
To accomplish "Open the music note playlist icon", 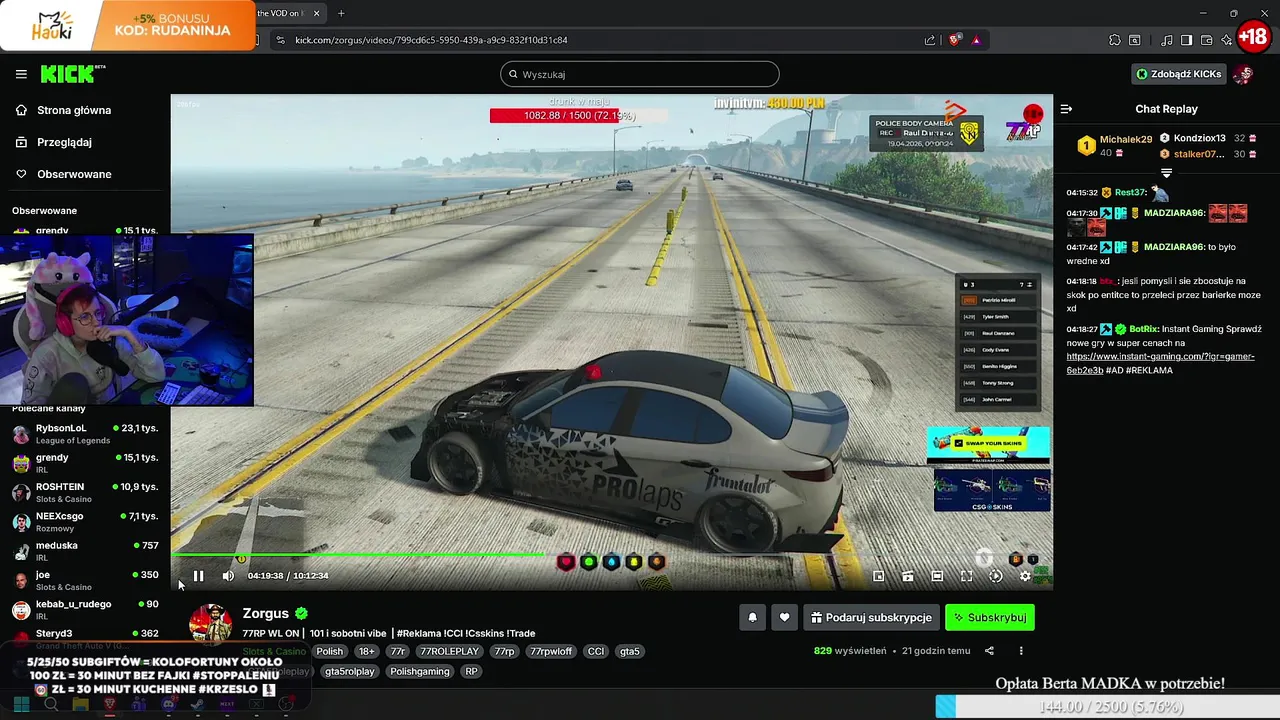I will coord(1166,40).
